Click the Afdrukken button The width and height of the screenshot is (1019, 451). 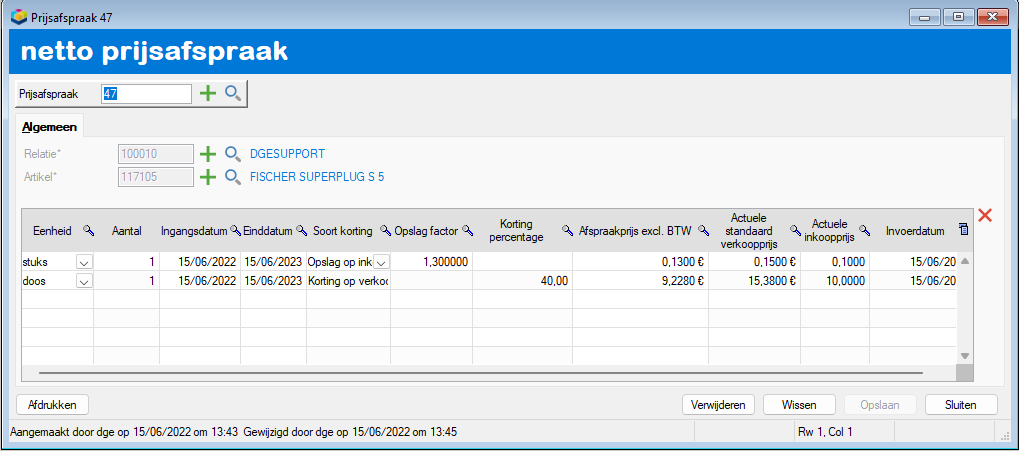[x=52, y=405]
